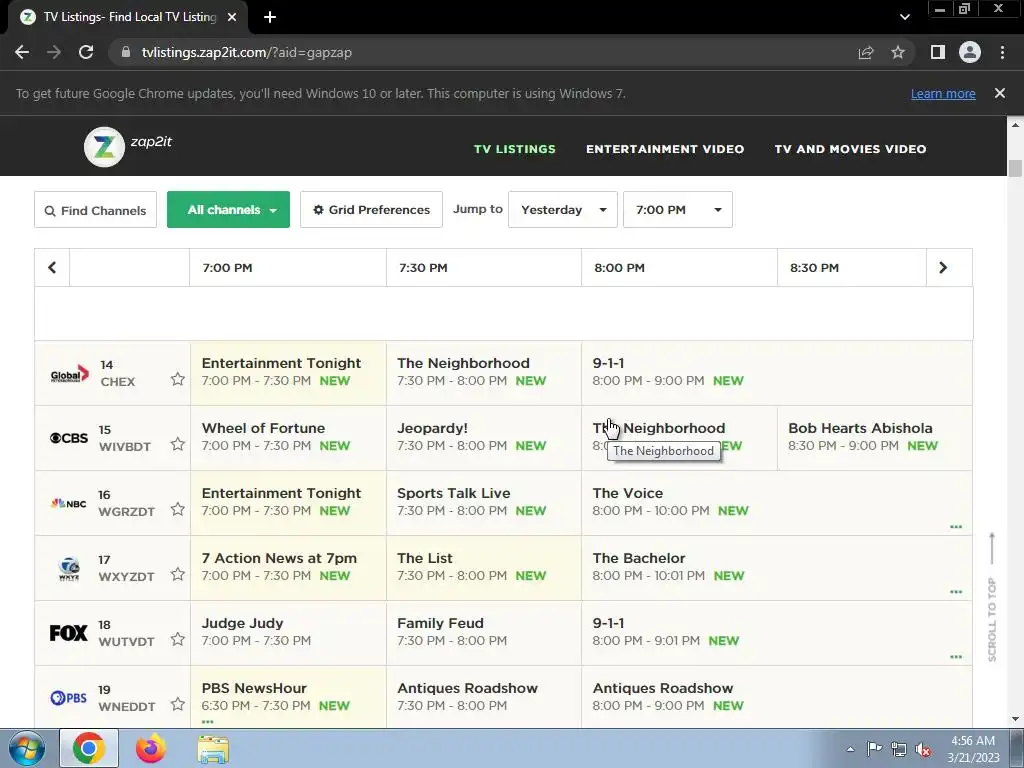1024x768 pixels.
Task: Click the PBS logo for channel 19
Action: [x=69, y=697]
